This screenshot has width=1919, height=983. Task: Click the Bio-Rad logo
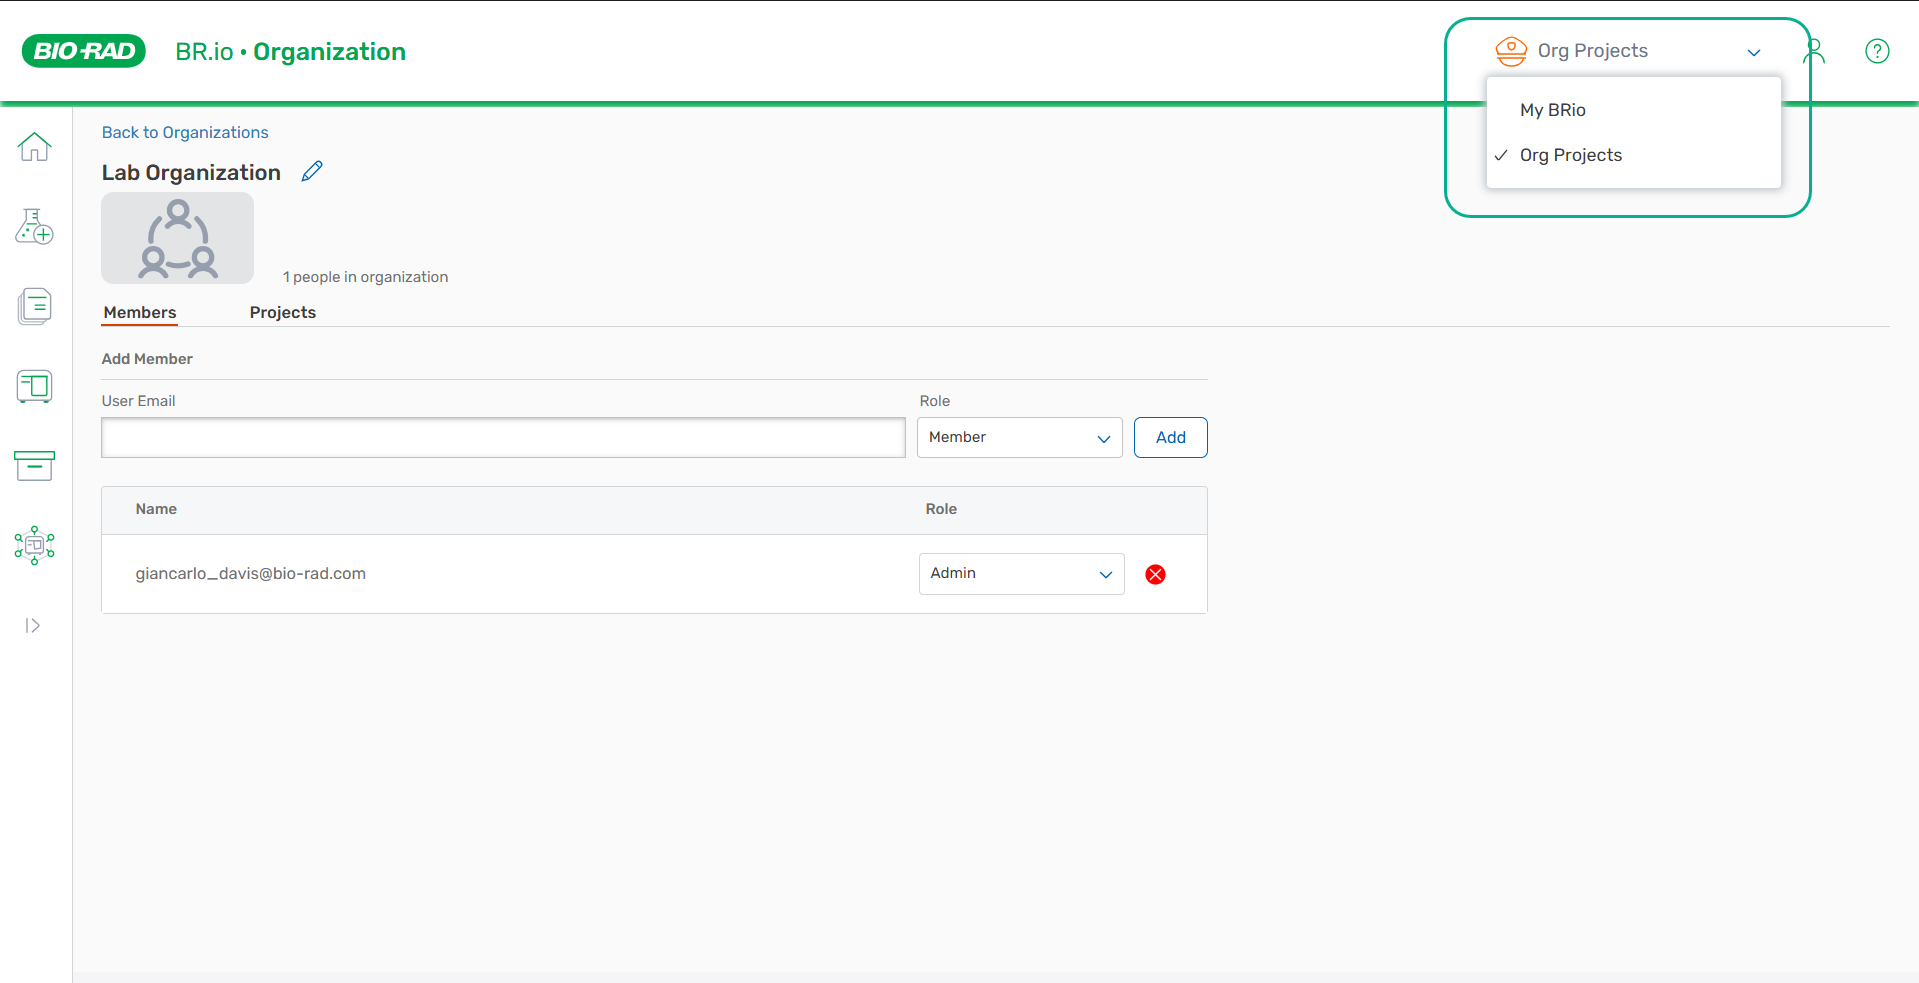point(84,51)
